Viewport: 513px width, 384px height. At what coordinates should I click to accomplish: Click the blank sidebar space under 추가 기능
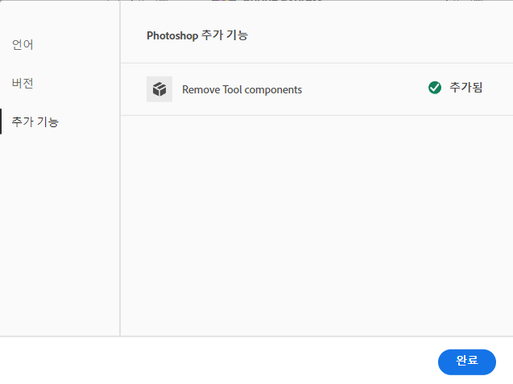point(60,233)
